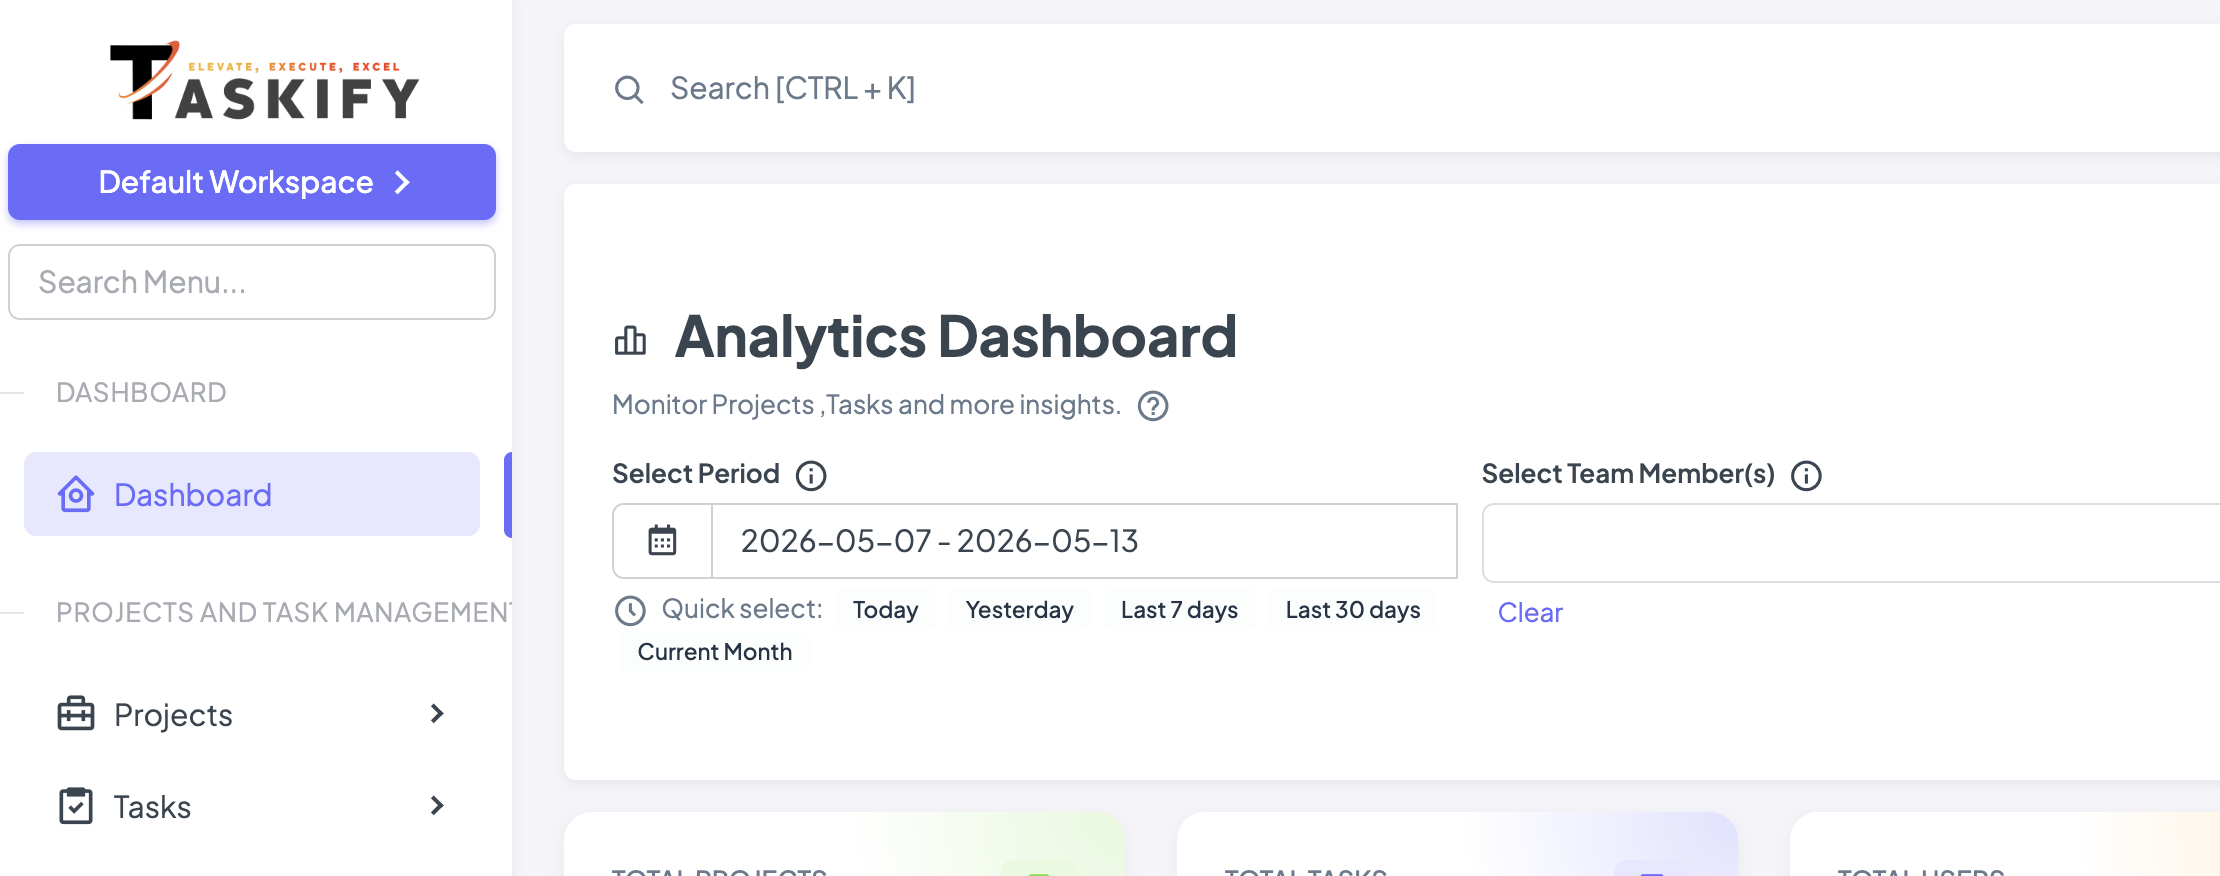Click the PROJECTS AND TASK MANAGEMENT header text

pos(284,612)
